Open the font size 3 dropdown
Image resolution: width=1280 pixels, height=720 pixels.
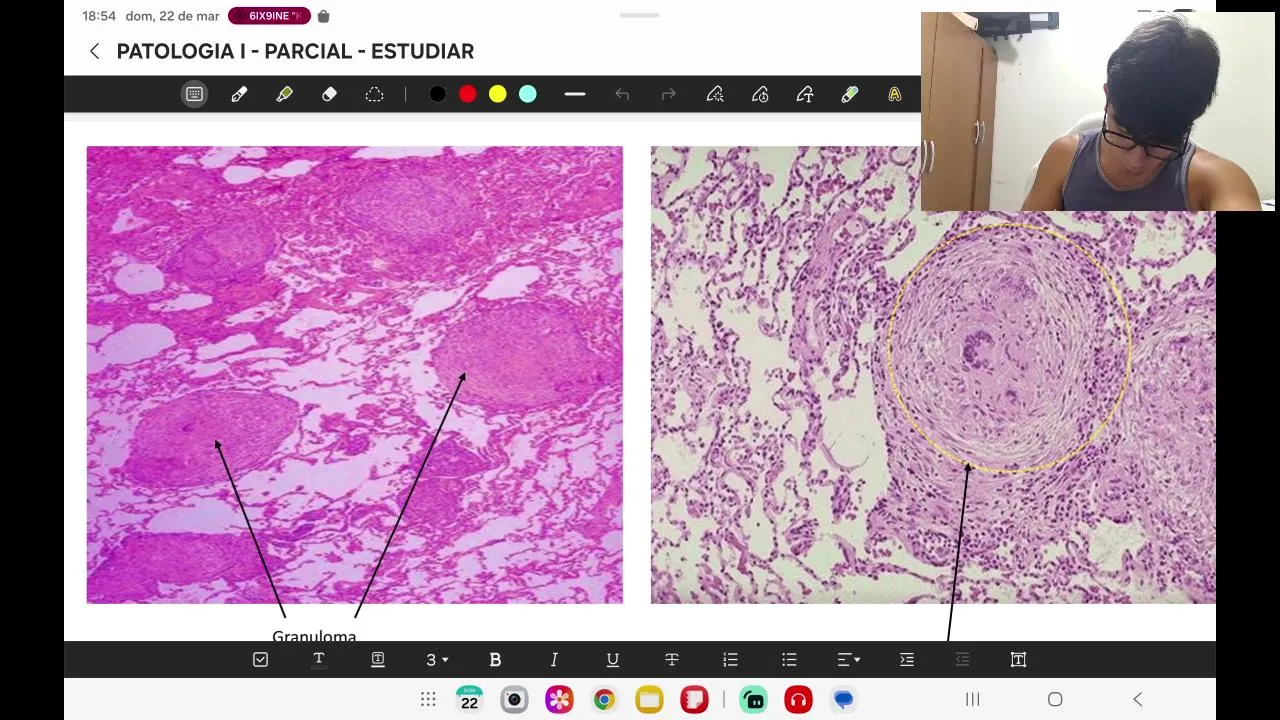click(437, 659)
